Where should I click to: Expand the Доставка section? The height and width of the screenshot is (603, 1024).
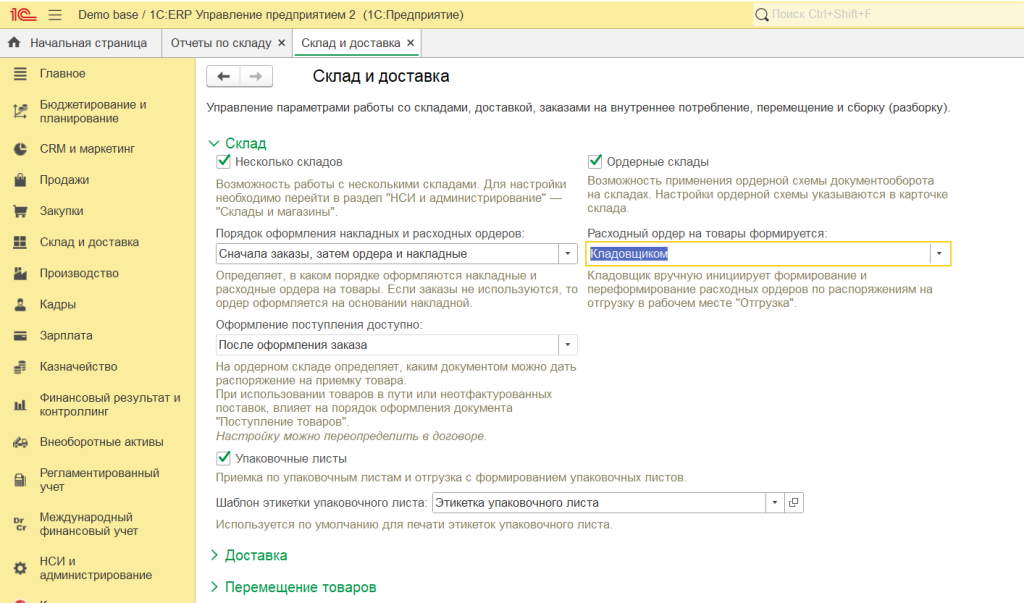pos(214,555)
